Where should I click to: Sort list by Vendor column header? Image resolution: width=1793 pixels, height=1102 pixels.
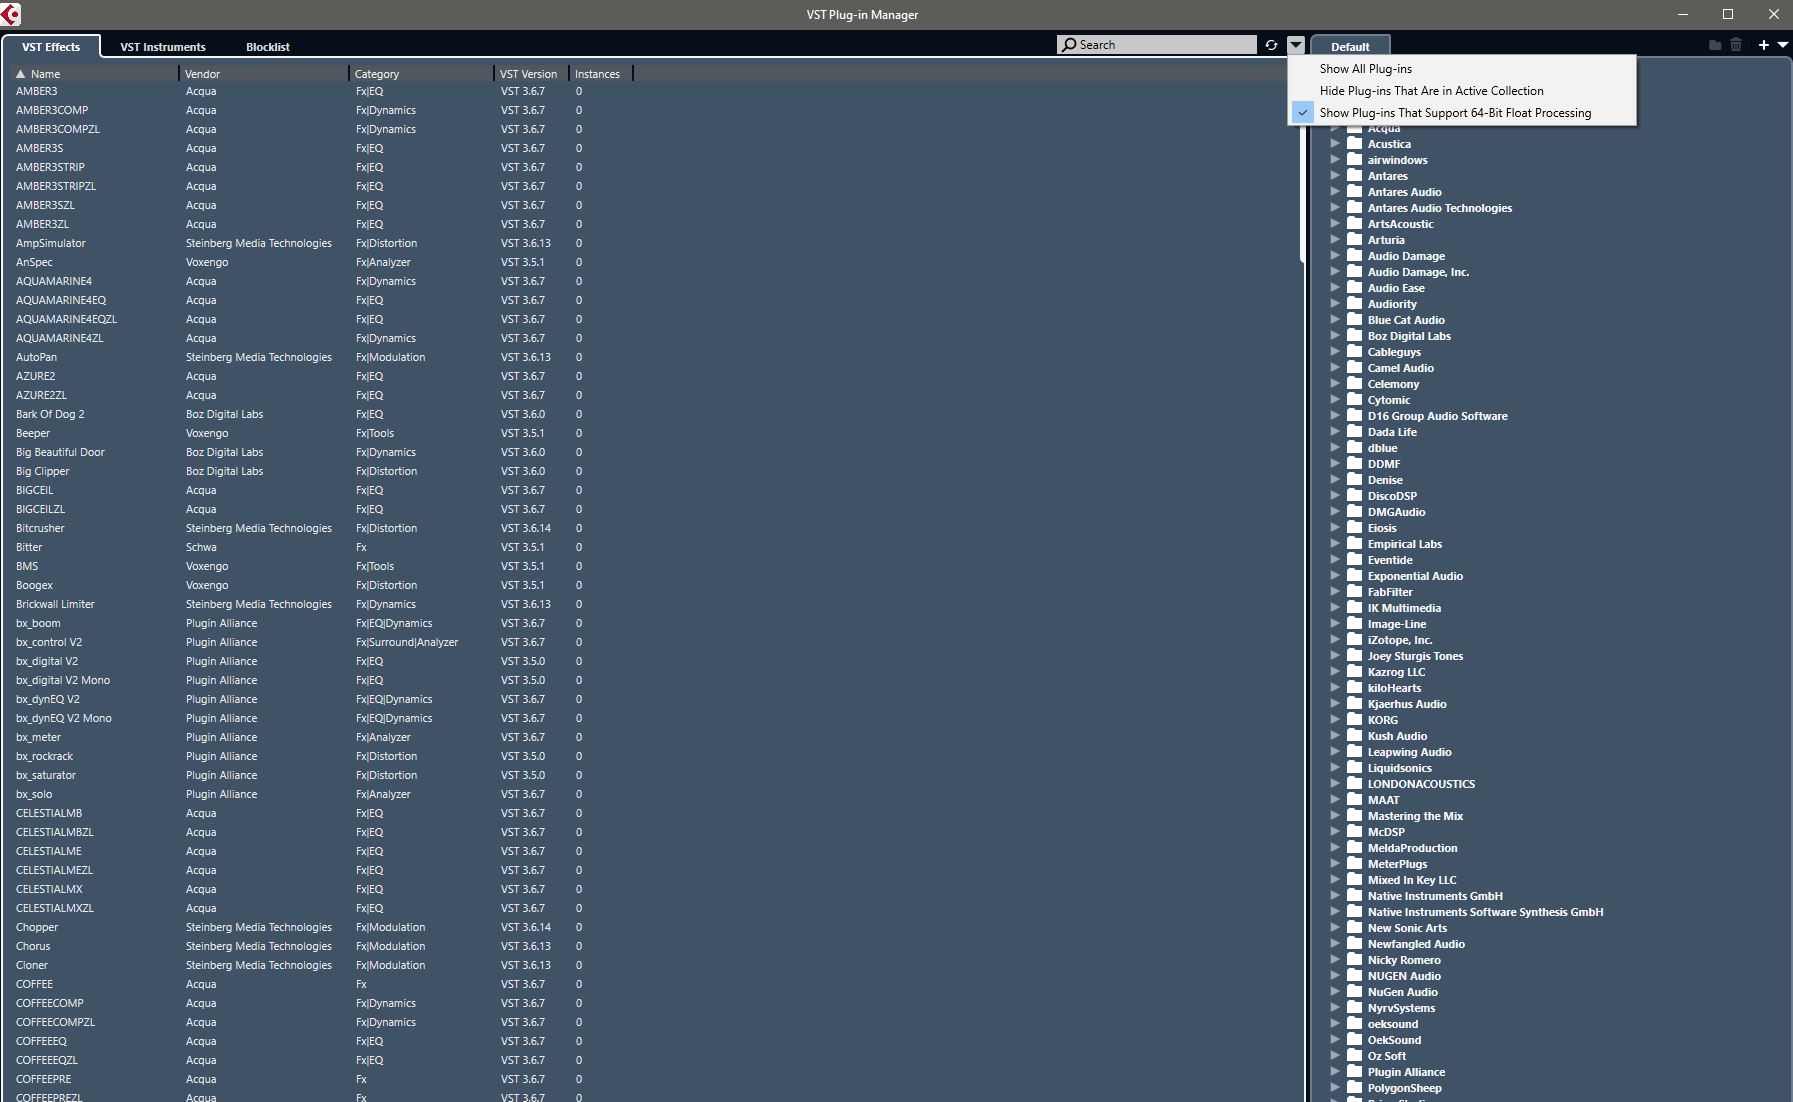[x=264, y=74]
